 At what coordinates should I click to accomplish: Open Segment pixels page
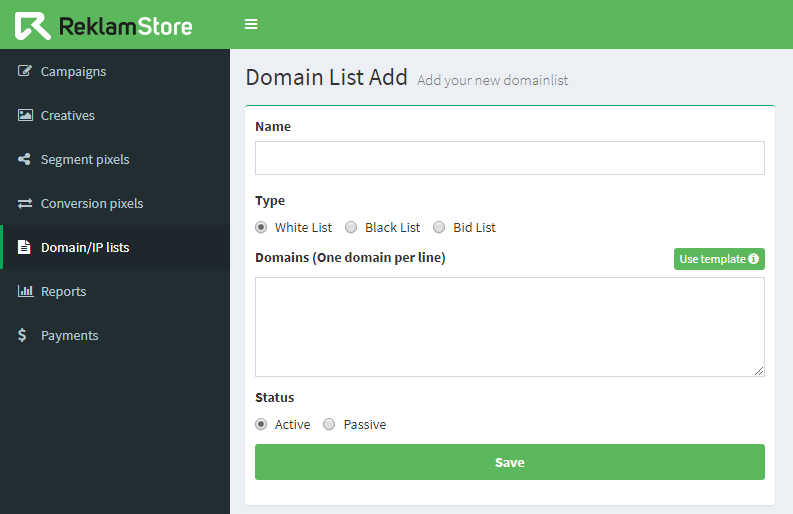click(x=115, y=159)
